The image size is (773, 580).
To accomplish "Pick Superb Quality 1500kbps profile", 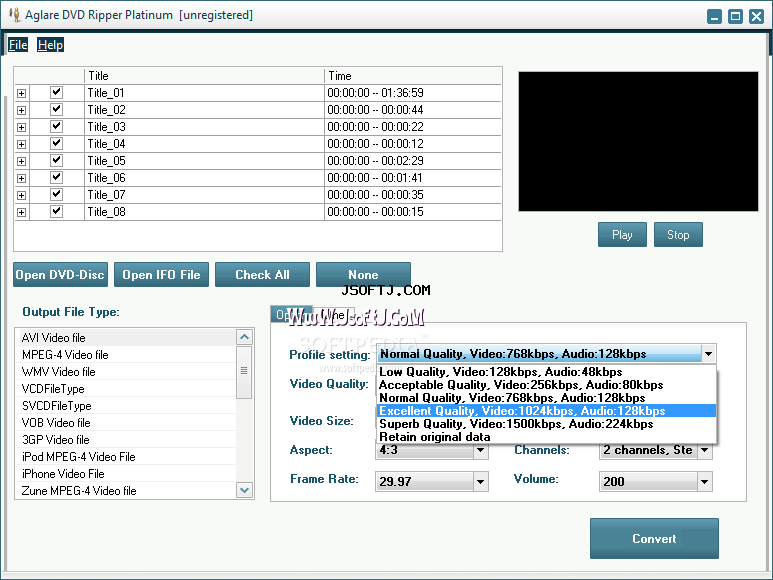I will click(x=547, y=424).
